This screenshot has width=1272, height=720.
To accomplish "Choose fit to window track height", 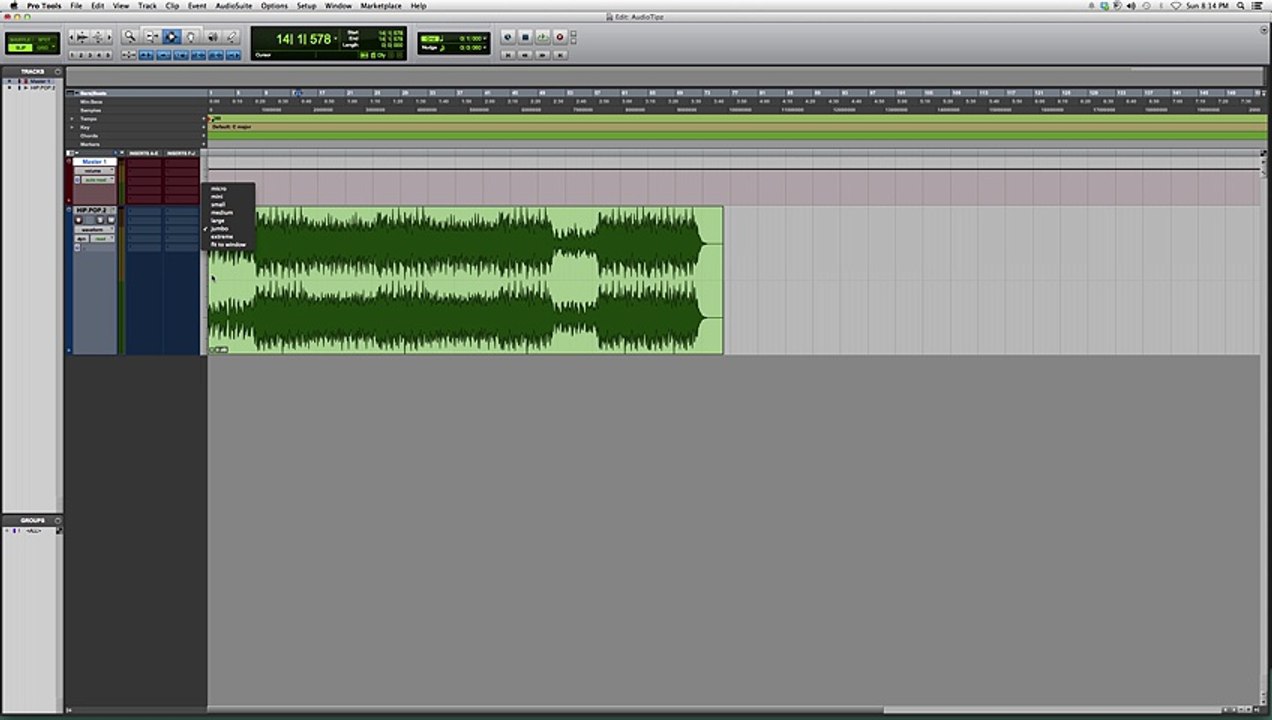I will tap(228, 245).
